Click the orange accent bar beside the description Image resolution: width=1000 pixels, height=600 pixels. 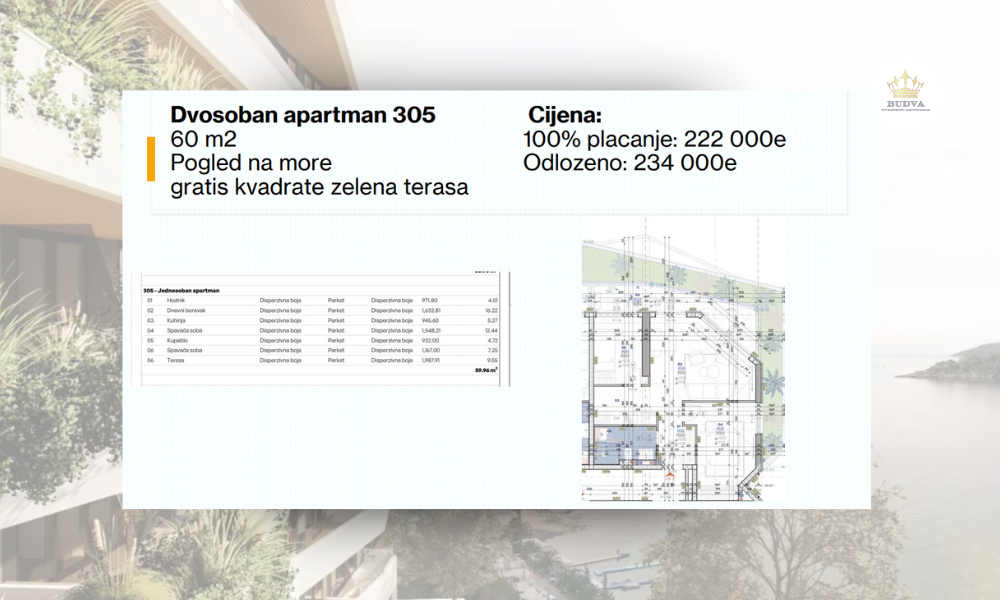coord(151,159)
